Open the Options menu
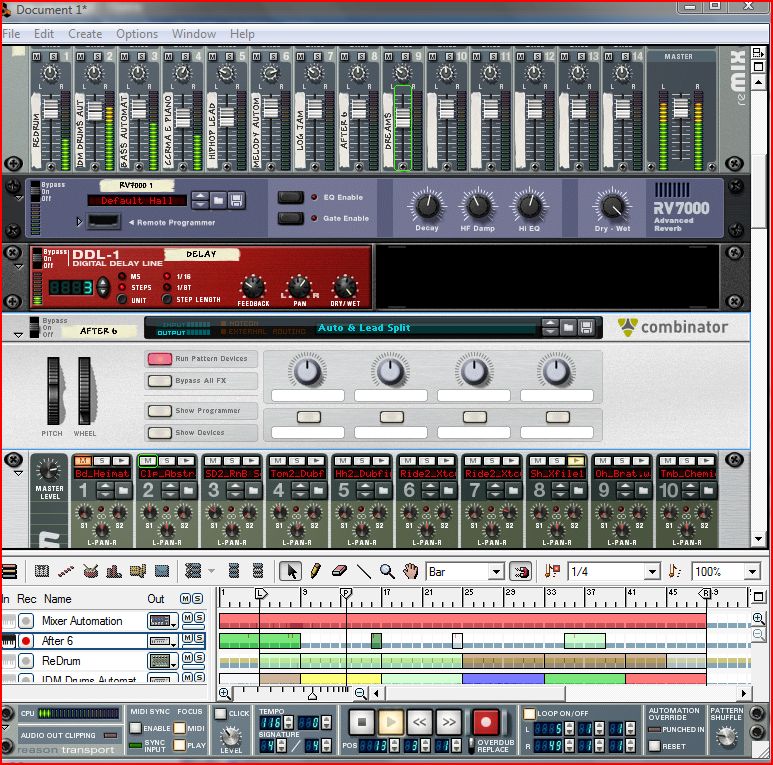773x765 pixels. tap(137, 34)
